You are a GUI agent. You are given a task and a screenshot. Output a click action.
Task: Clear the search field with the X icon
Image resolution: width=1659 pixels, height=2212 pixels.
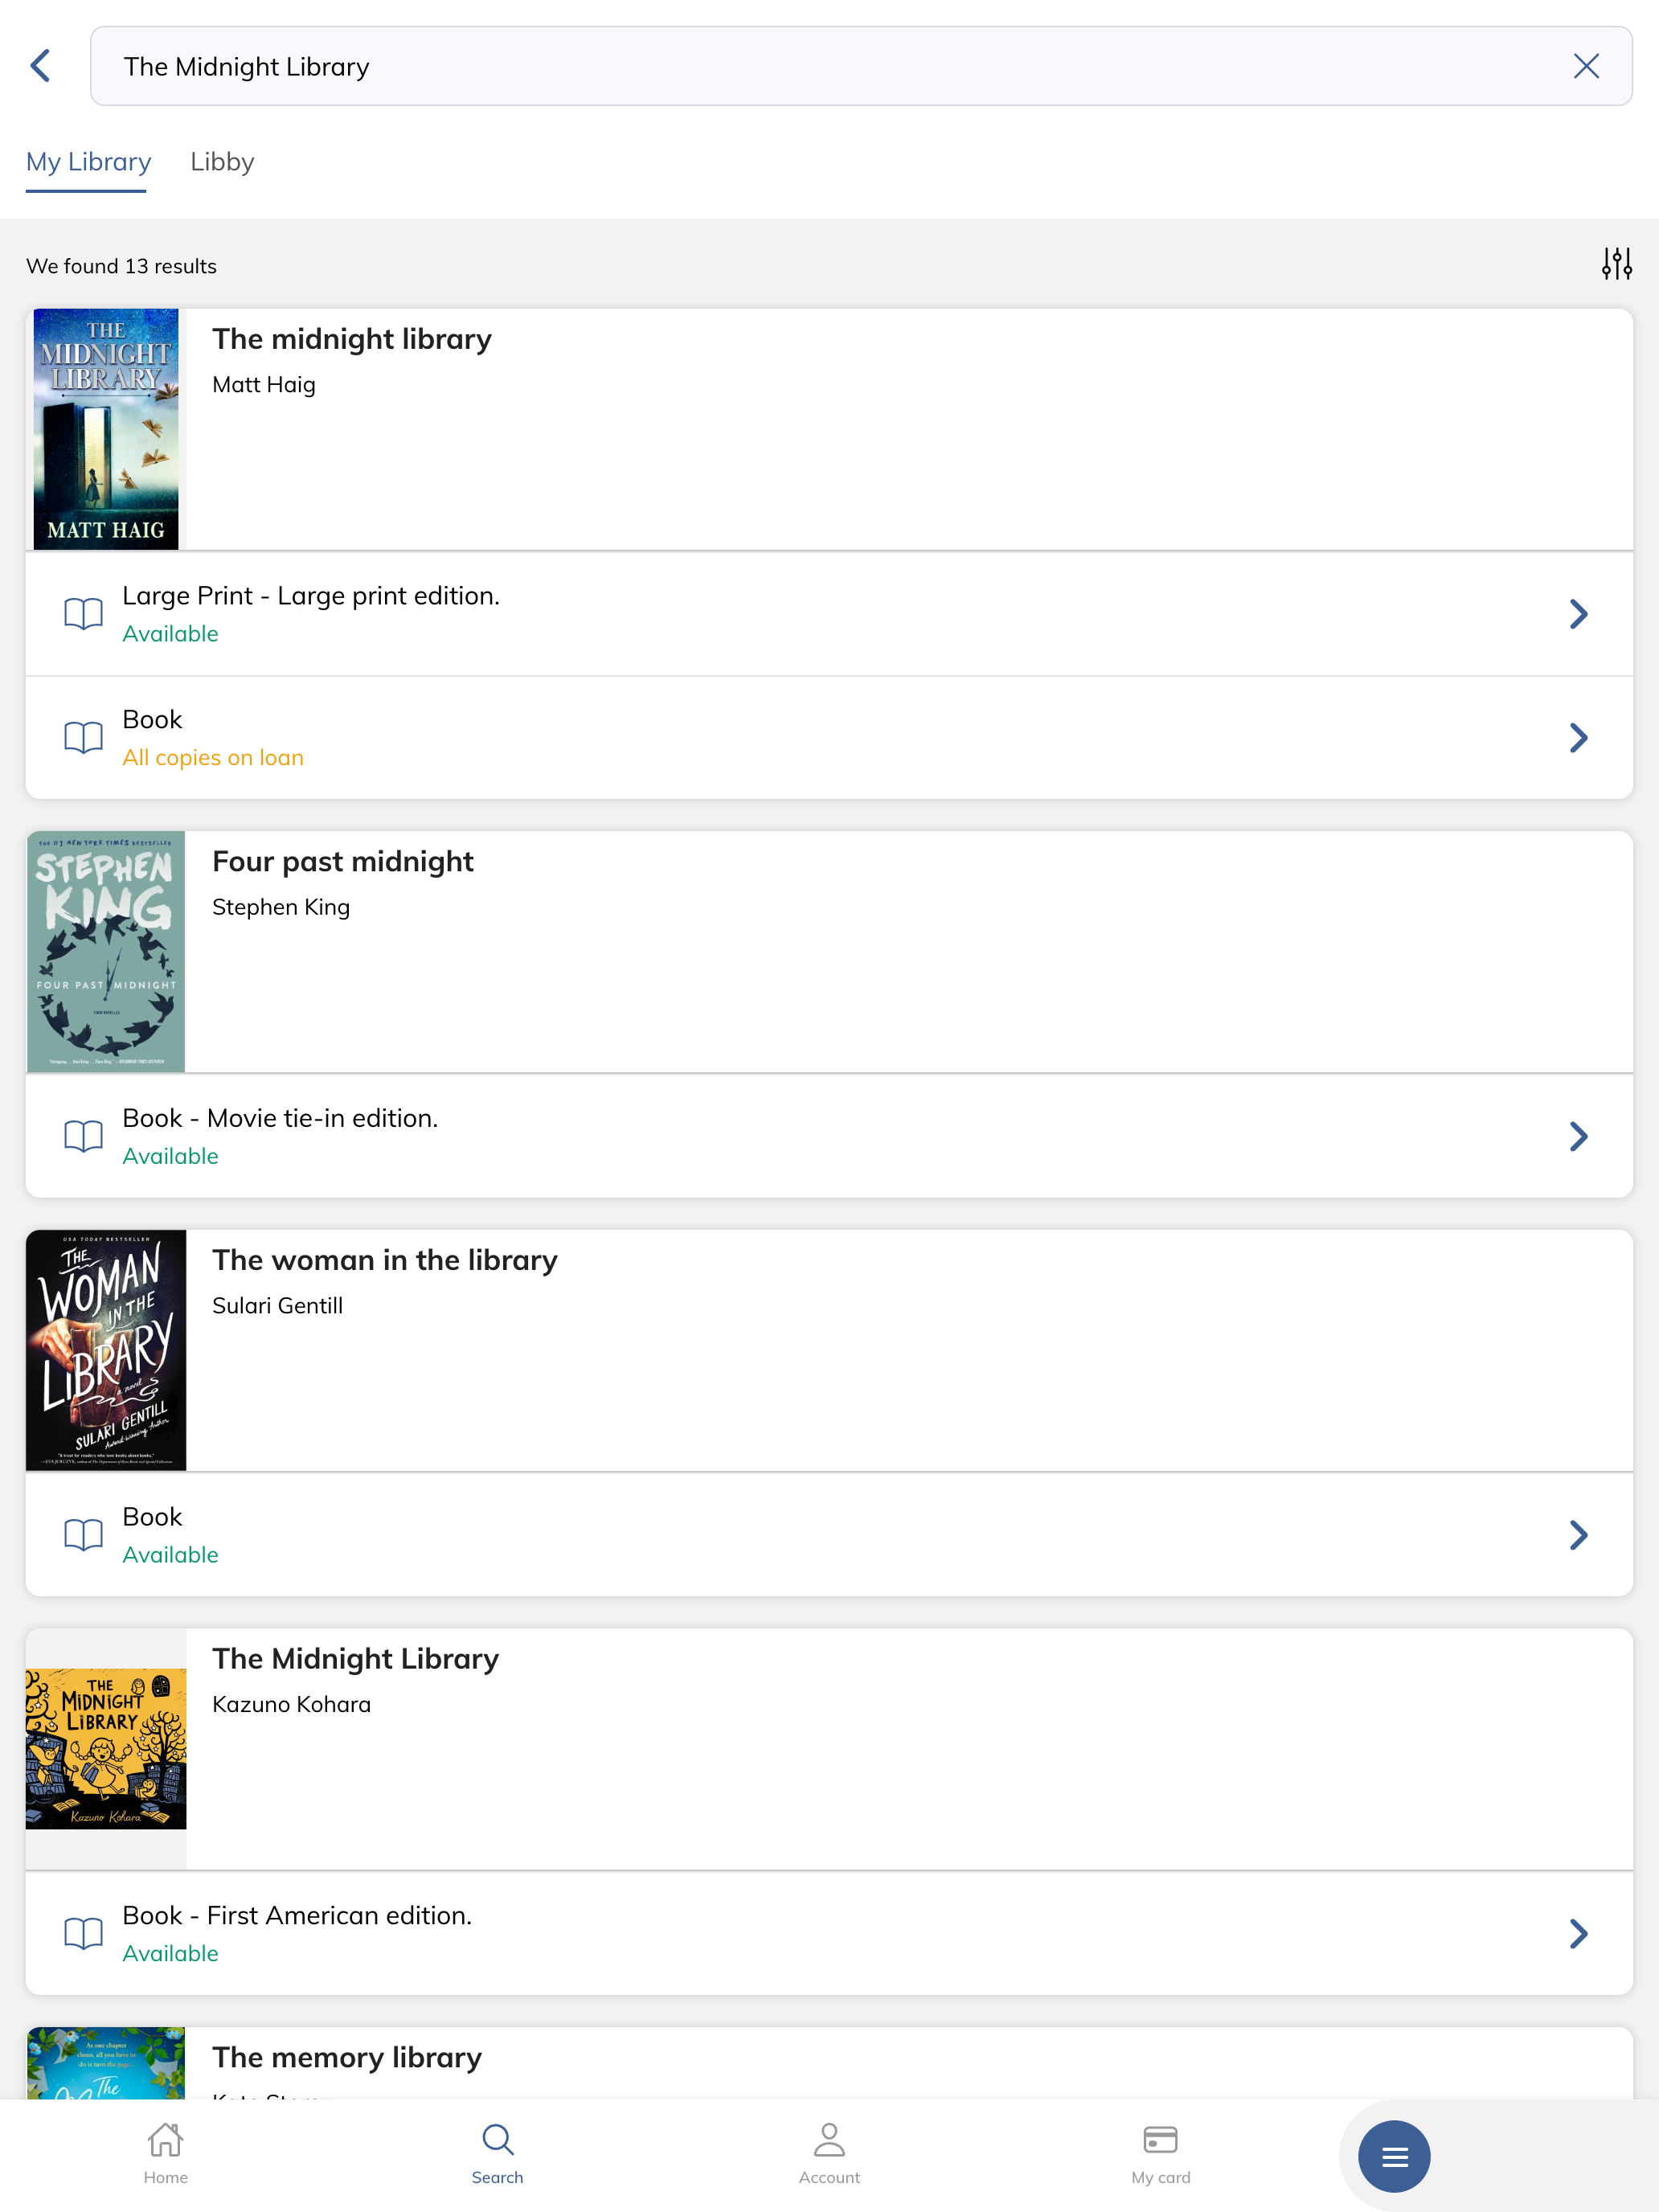coord(1586,66)
